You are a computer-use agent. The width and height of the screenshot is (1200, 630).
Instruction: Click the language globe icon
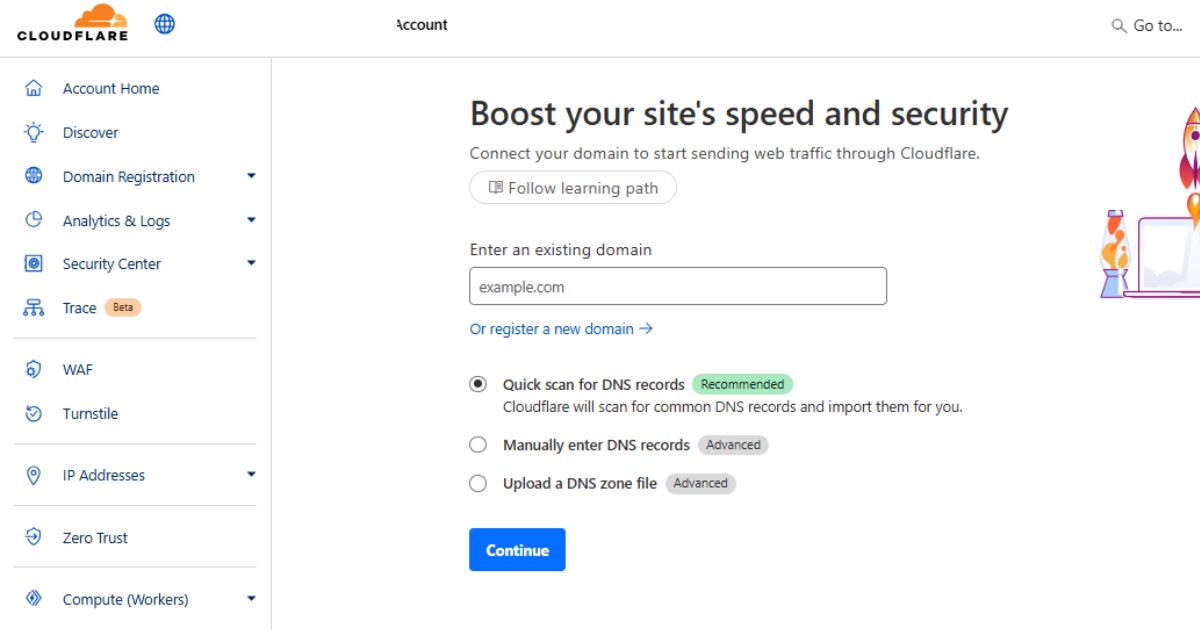coord(164,24)
